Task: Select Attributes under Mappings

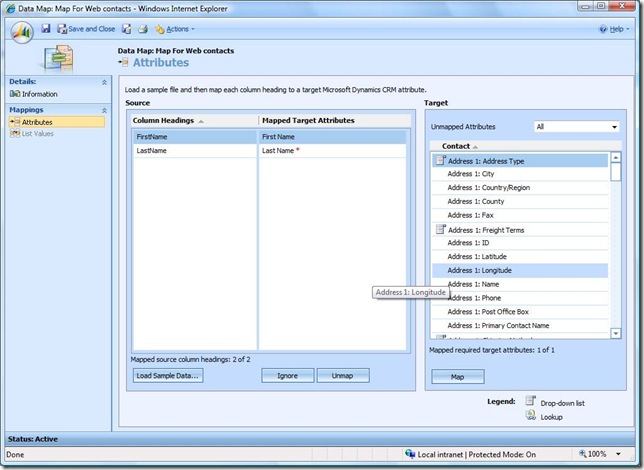Action: [37, 122]
